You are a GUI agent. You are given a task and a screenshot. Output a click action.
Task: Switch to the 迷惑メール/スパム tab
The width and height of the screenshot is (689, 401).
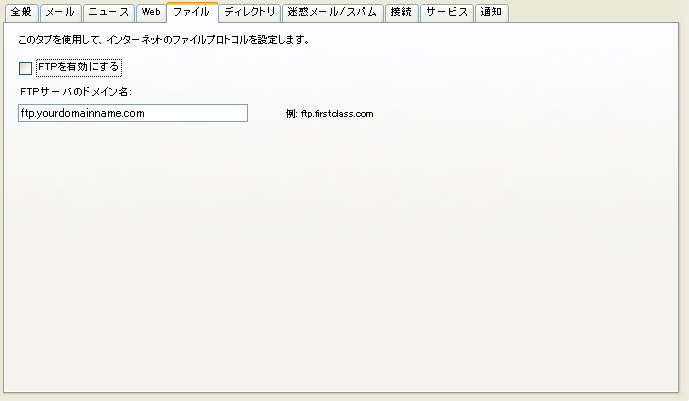point(331,13)
